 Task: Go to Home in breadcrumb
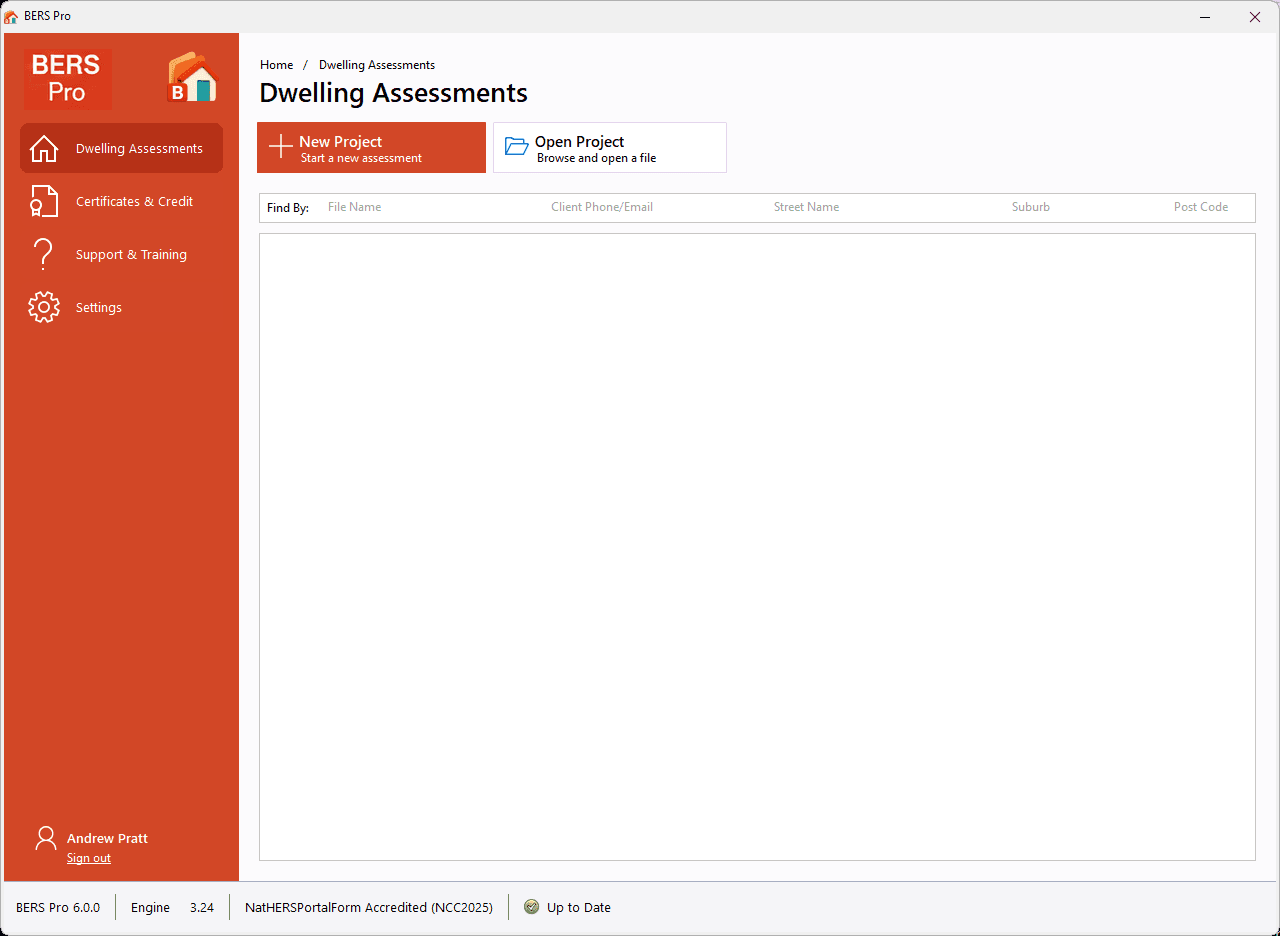tap(277, 65)
